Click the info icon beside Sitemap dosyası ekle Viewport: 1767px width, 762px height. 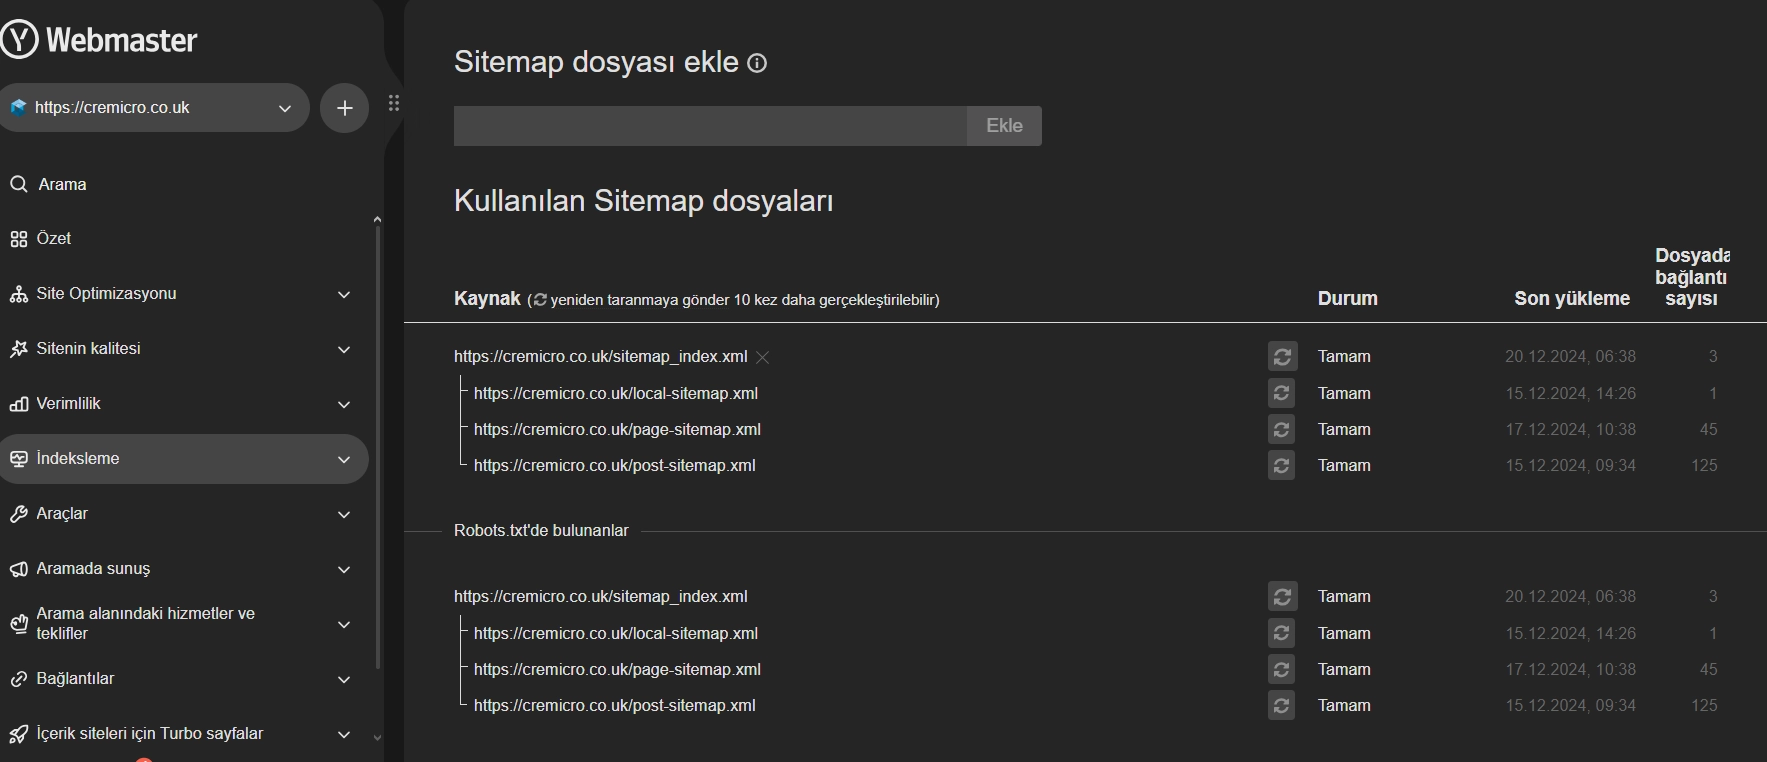(757, 63)
